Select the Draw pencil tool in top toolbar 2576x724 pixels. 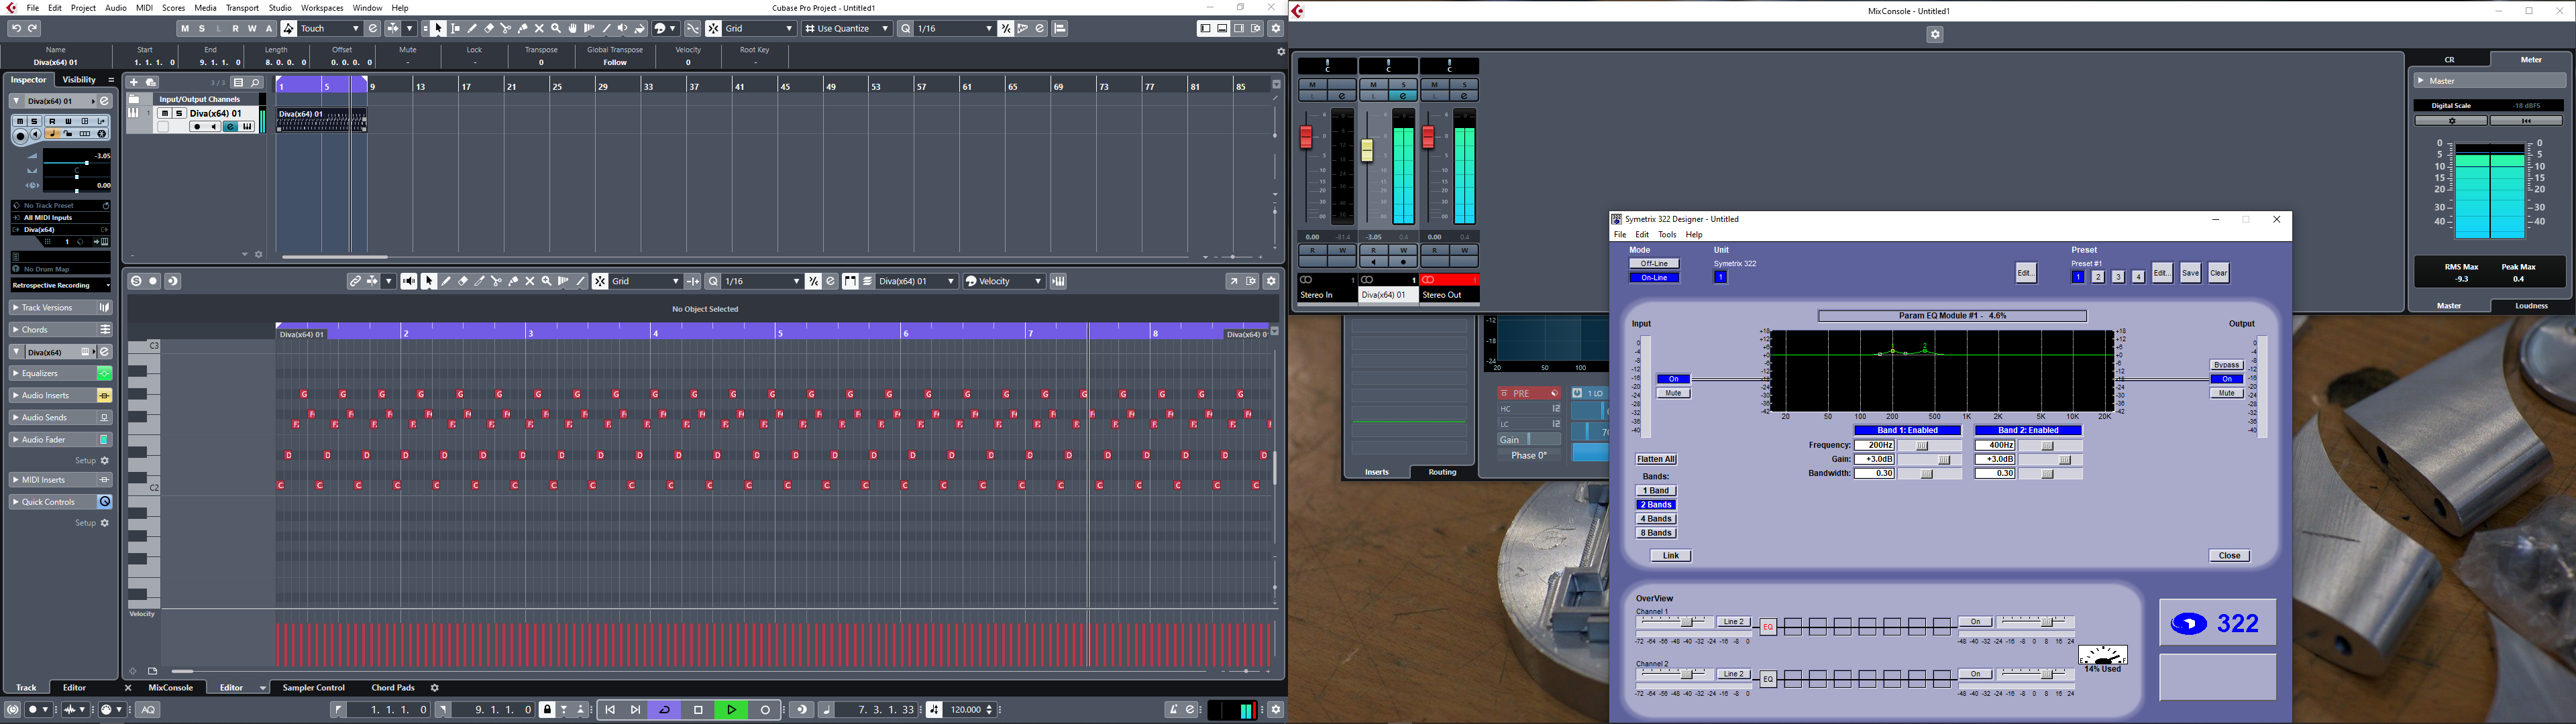pos(472,29)
